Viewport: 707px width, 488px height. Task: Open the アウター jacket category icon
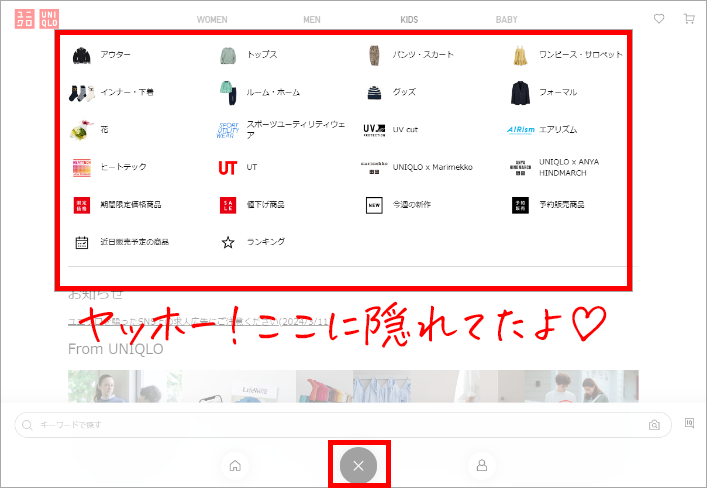pyautogui.click(x=82, y=55)
